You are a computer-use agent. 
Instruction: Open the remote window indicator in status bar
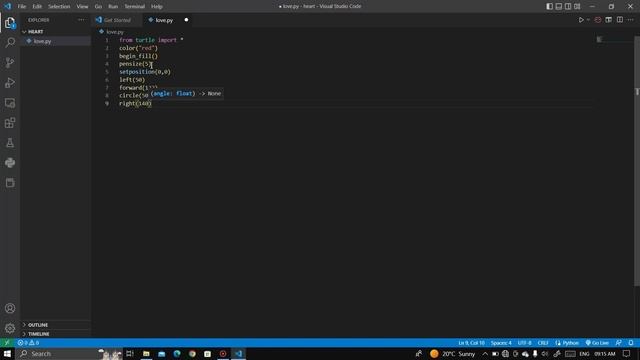7,343
